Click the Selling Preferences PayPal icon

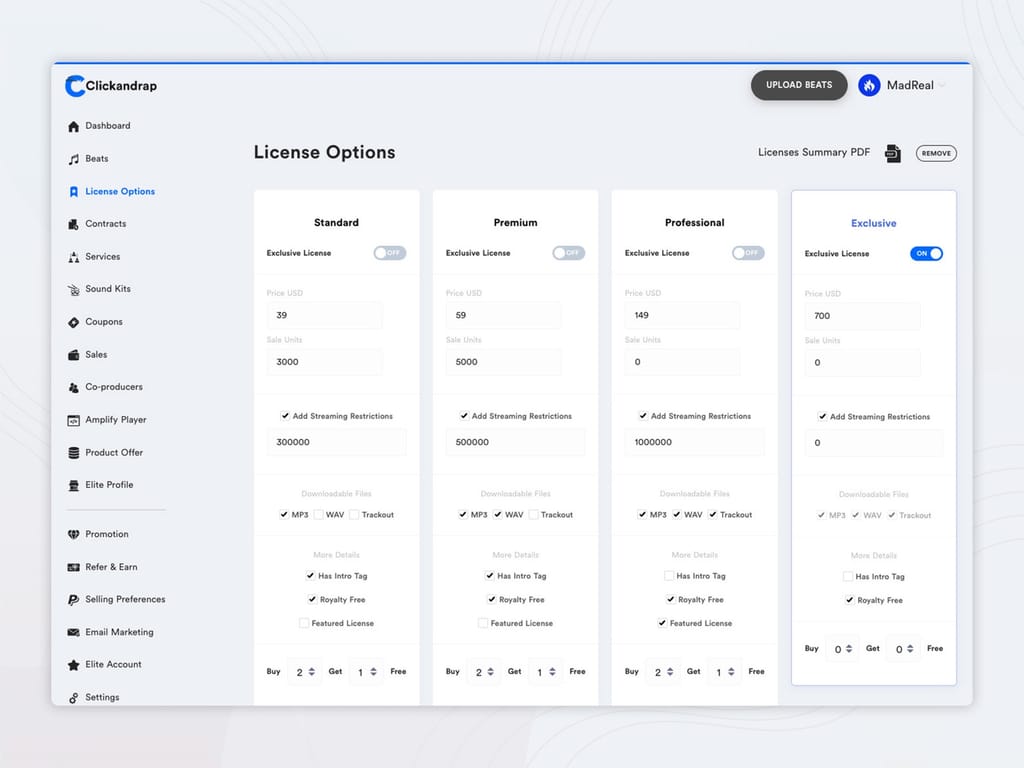coord(74,600)
